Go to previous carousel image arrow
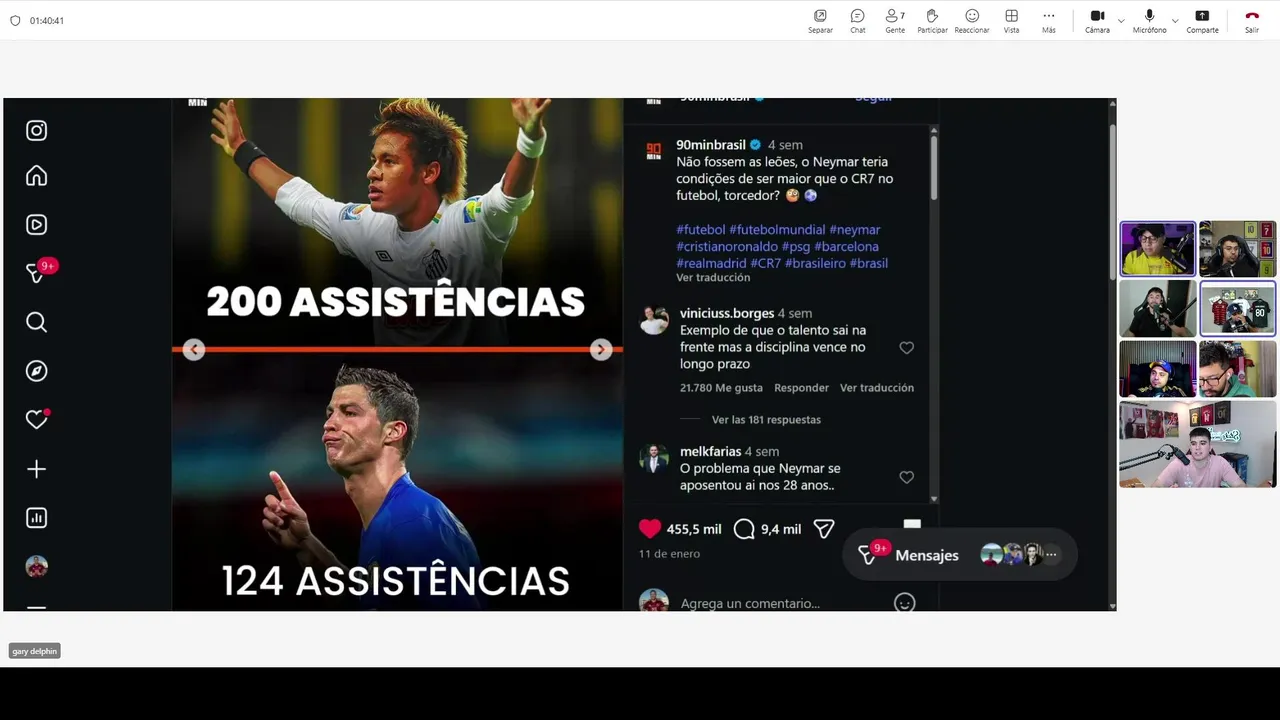The image size is (1280, 720). tap(194, 349)
